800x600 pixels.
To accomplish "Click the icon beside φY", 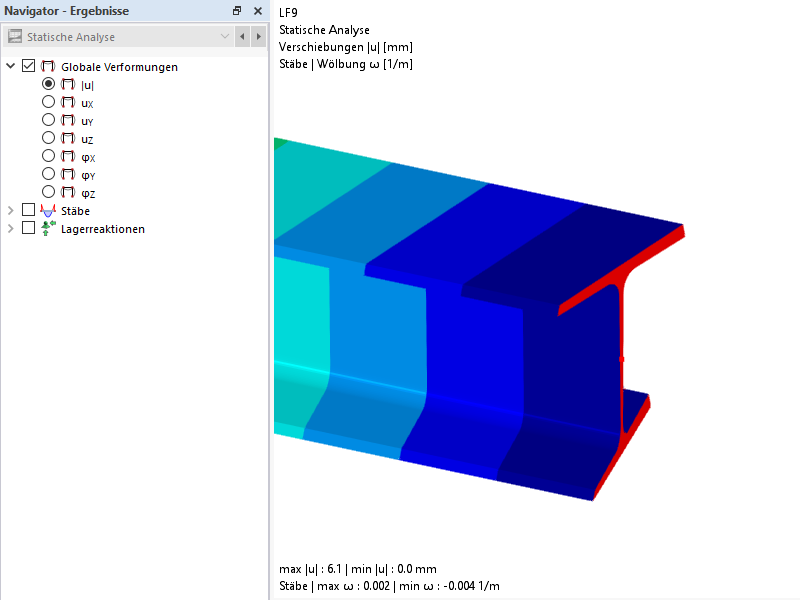I will [68, 174].
